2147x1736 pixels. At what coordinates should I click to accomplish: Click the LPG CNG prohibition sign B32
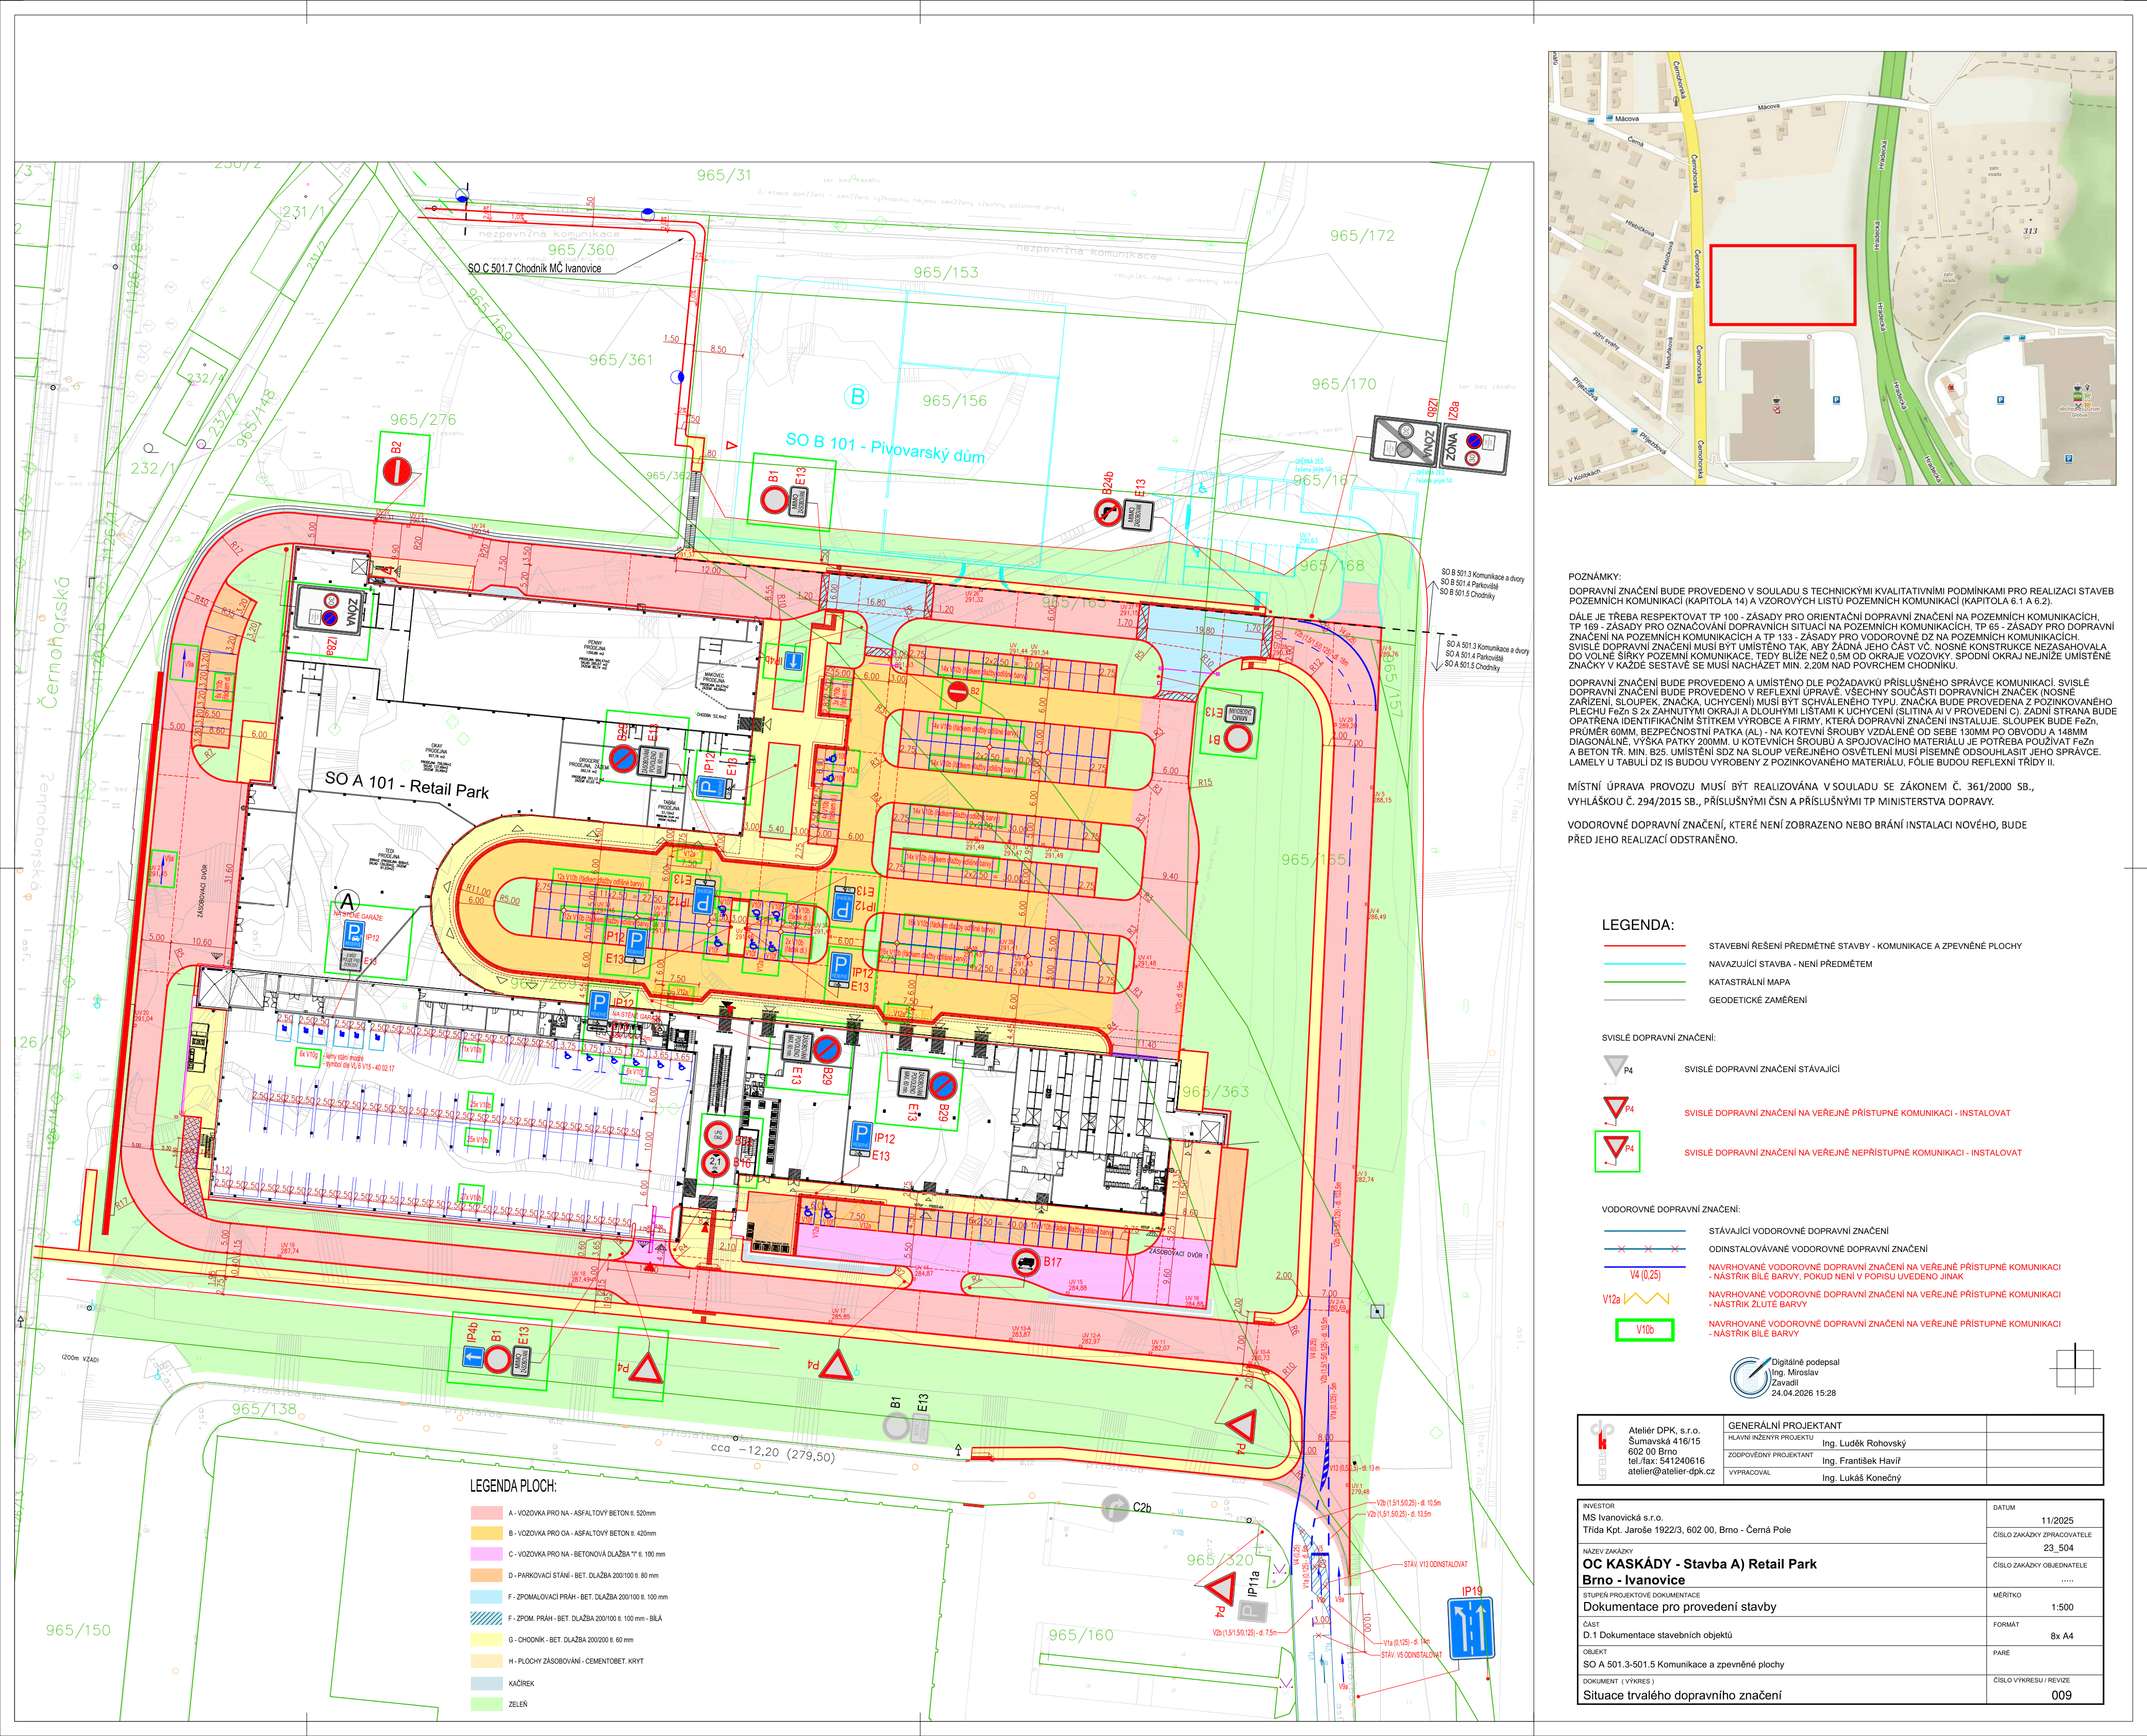[717, 1135]
